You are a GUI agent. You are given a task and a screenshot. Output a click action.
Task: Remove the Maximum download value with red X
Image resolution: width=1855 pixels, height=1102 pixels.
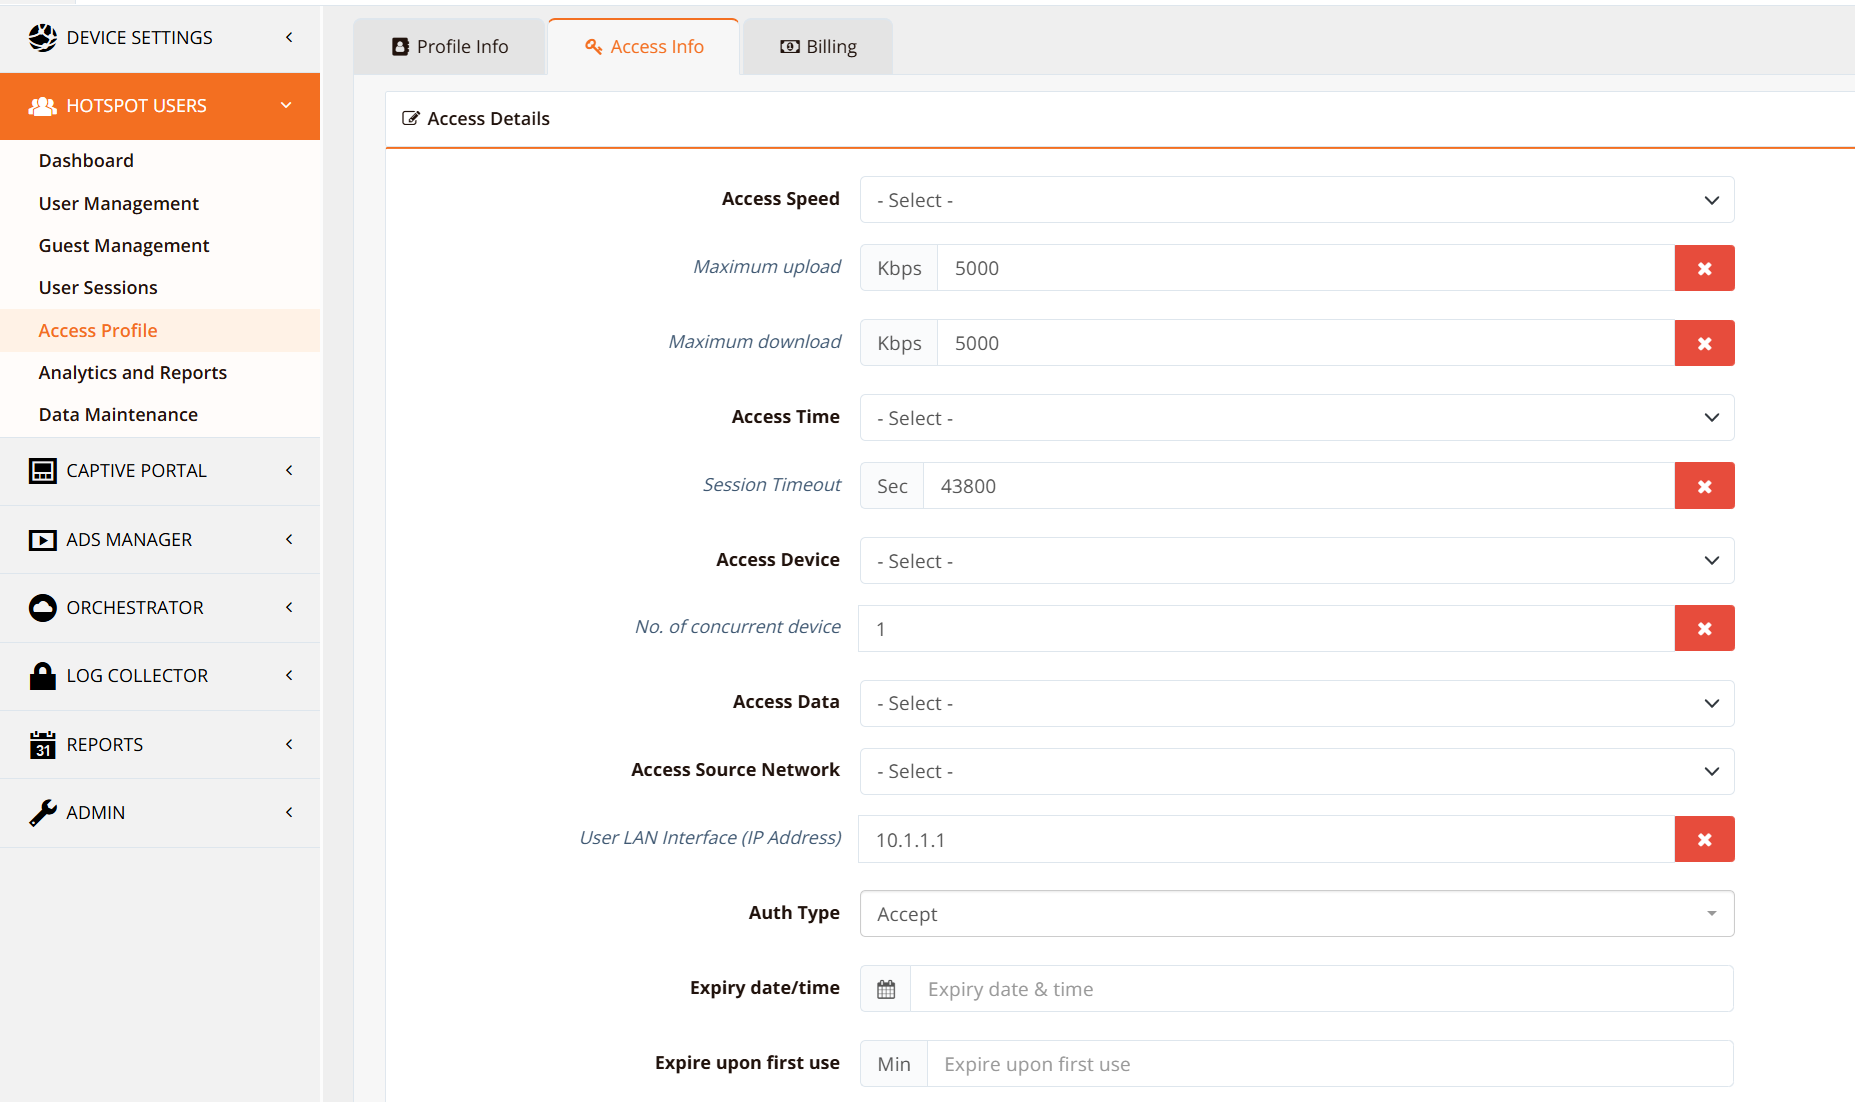pyautogui.click(x=1704, y=343)
